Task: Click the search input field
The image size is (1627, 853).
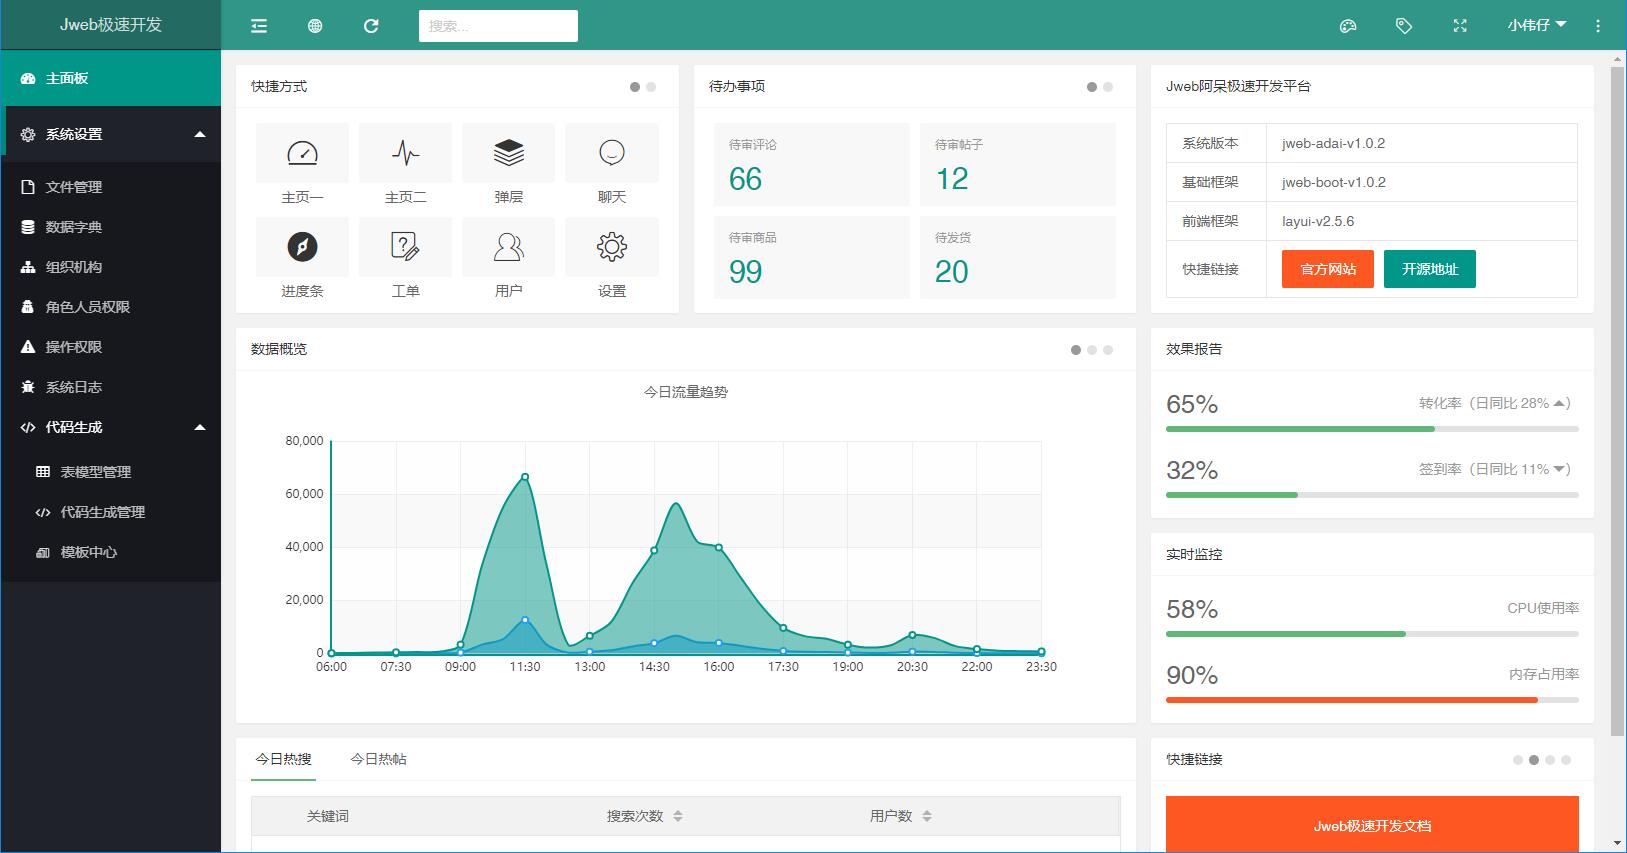Action: click(x=498, y=26)
